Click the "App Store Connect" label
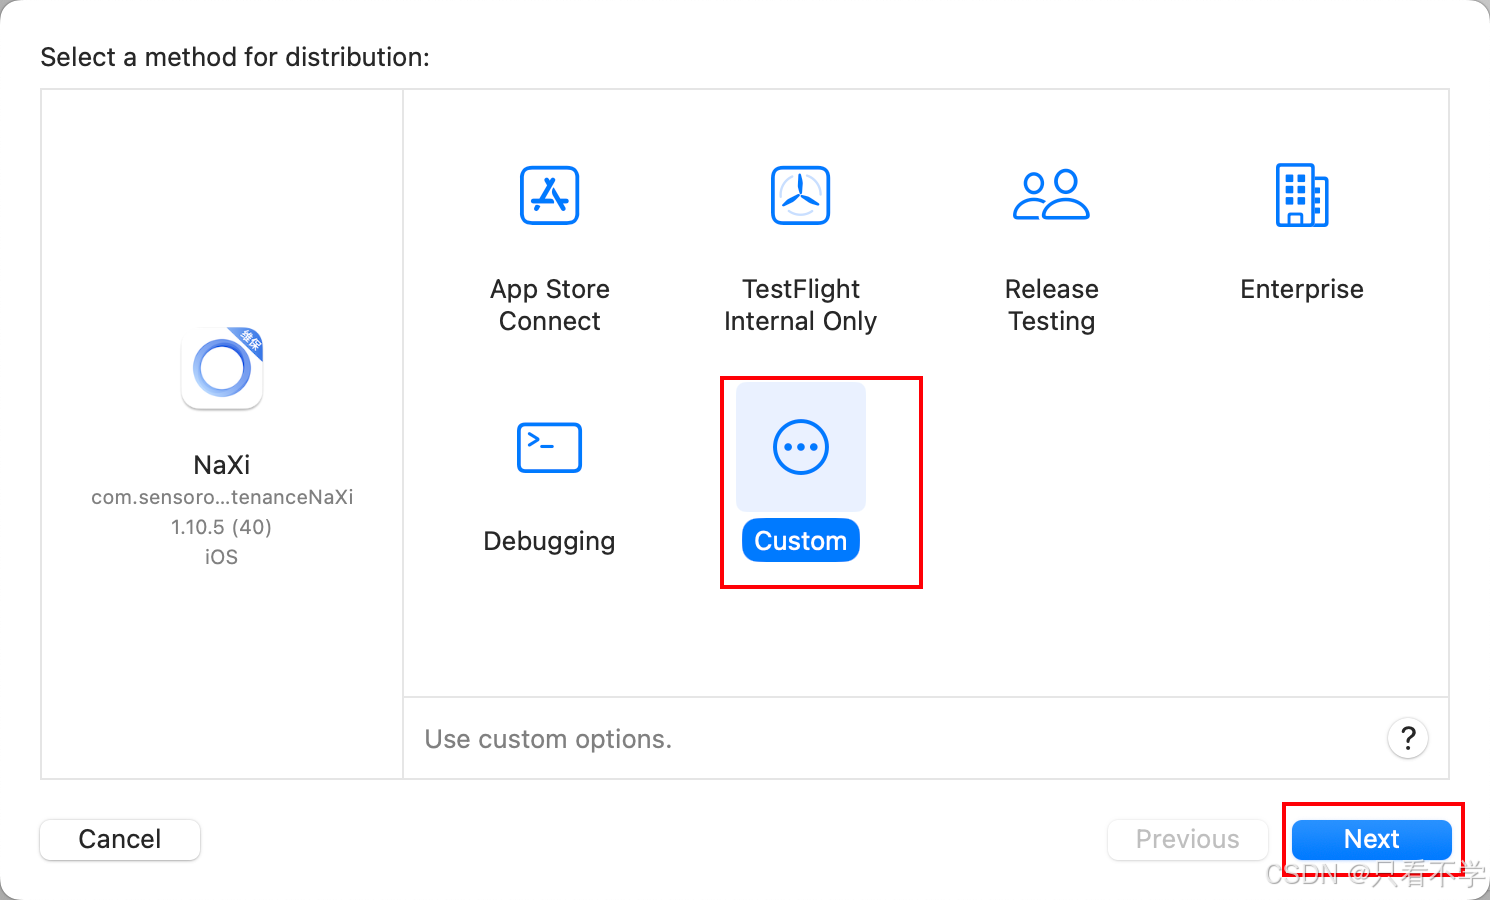The height and width of the screenshot is (900, 1490). (x=549, y=305)
